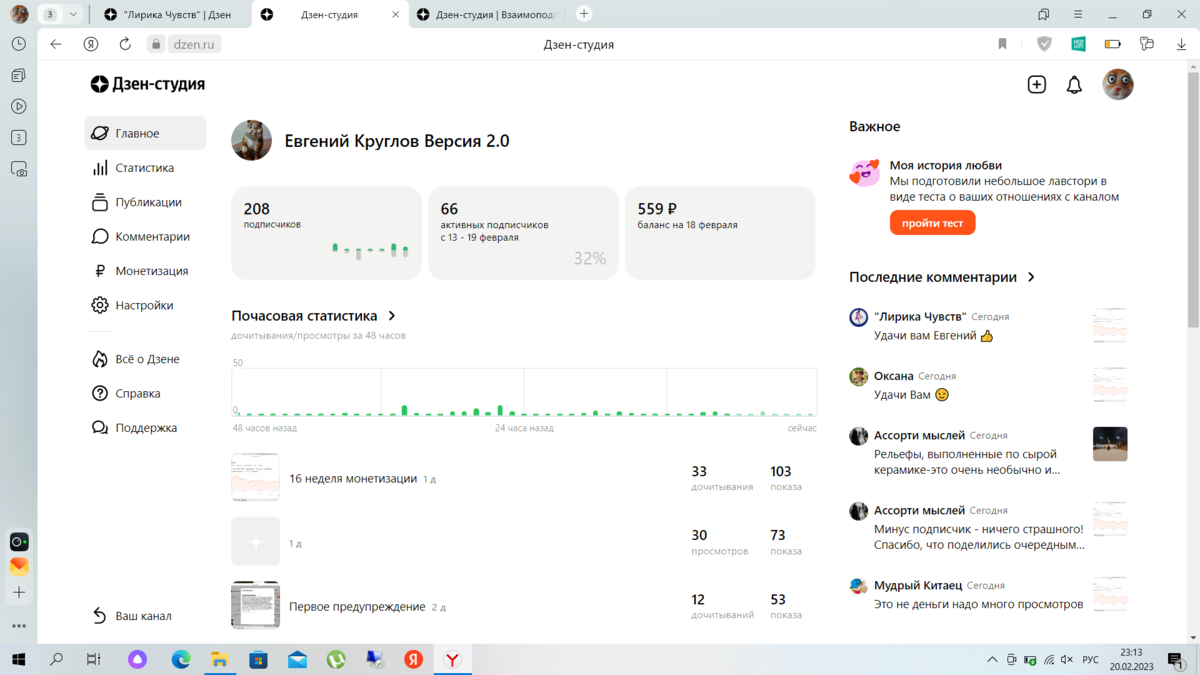The height and width of the screenshot is (675, 1200).
Task: Open the Protect shield icon
Action: [x=1044, y=44]
